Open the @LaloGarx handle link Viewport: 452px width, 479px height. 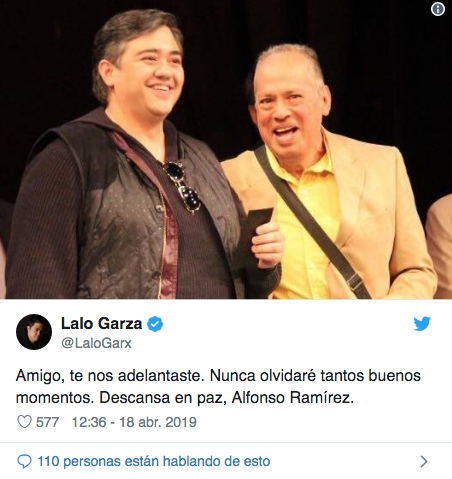[97, 343]
